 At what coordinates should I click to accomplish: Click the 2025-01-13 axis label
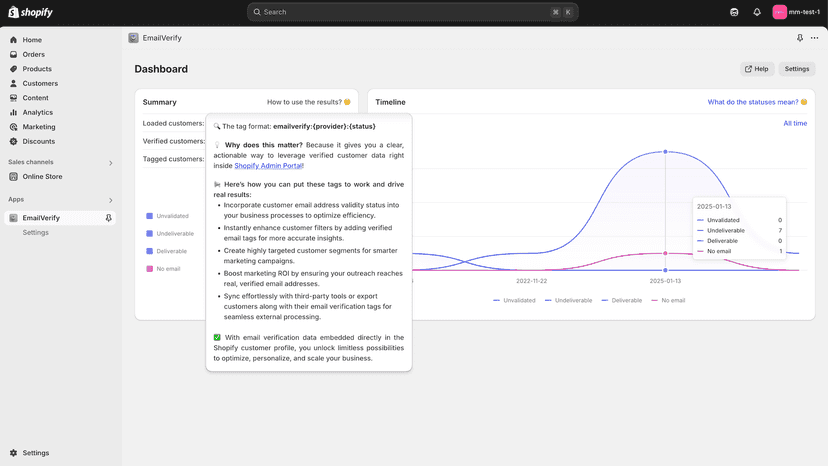(x=665, y=281)
